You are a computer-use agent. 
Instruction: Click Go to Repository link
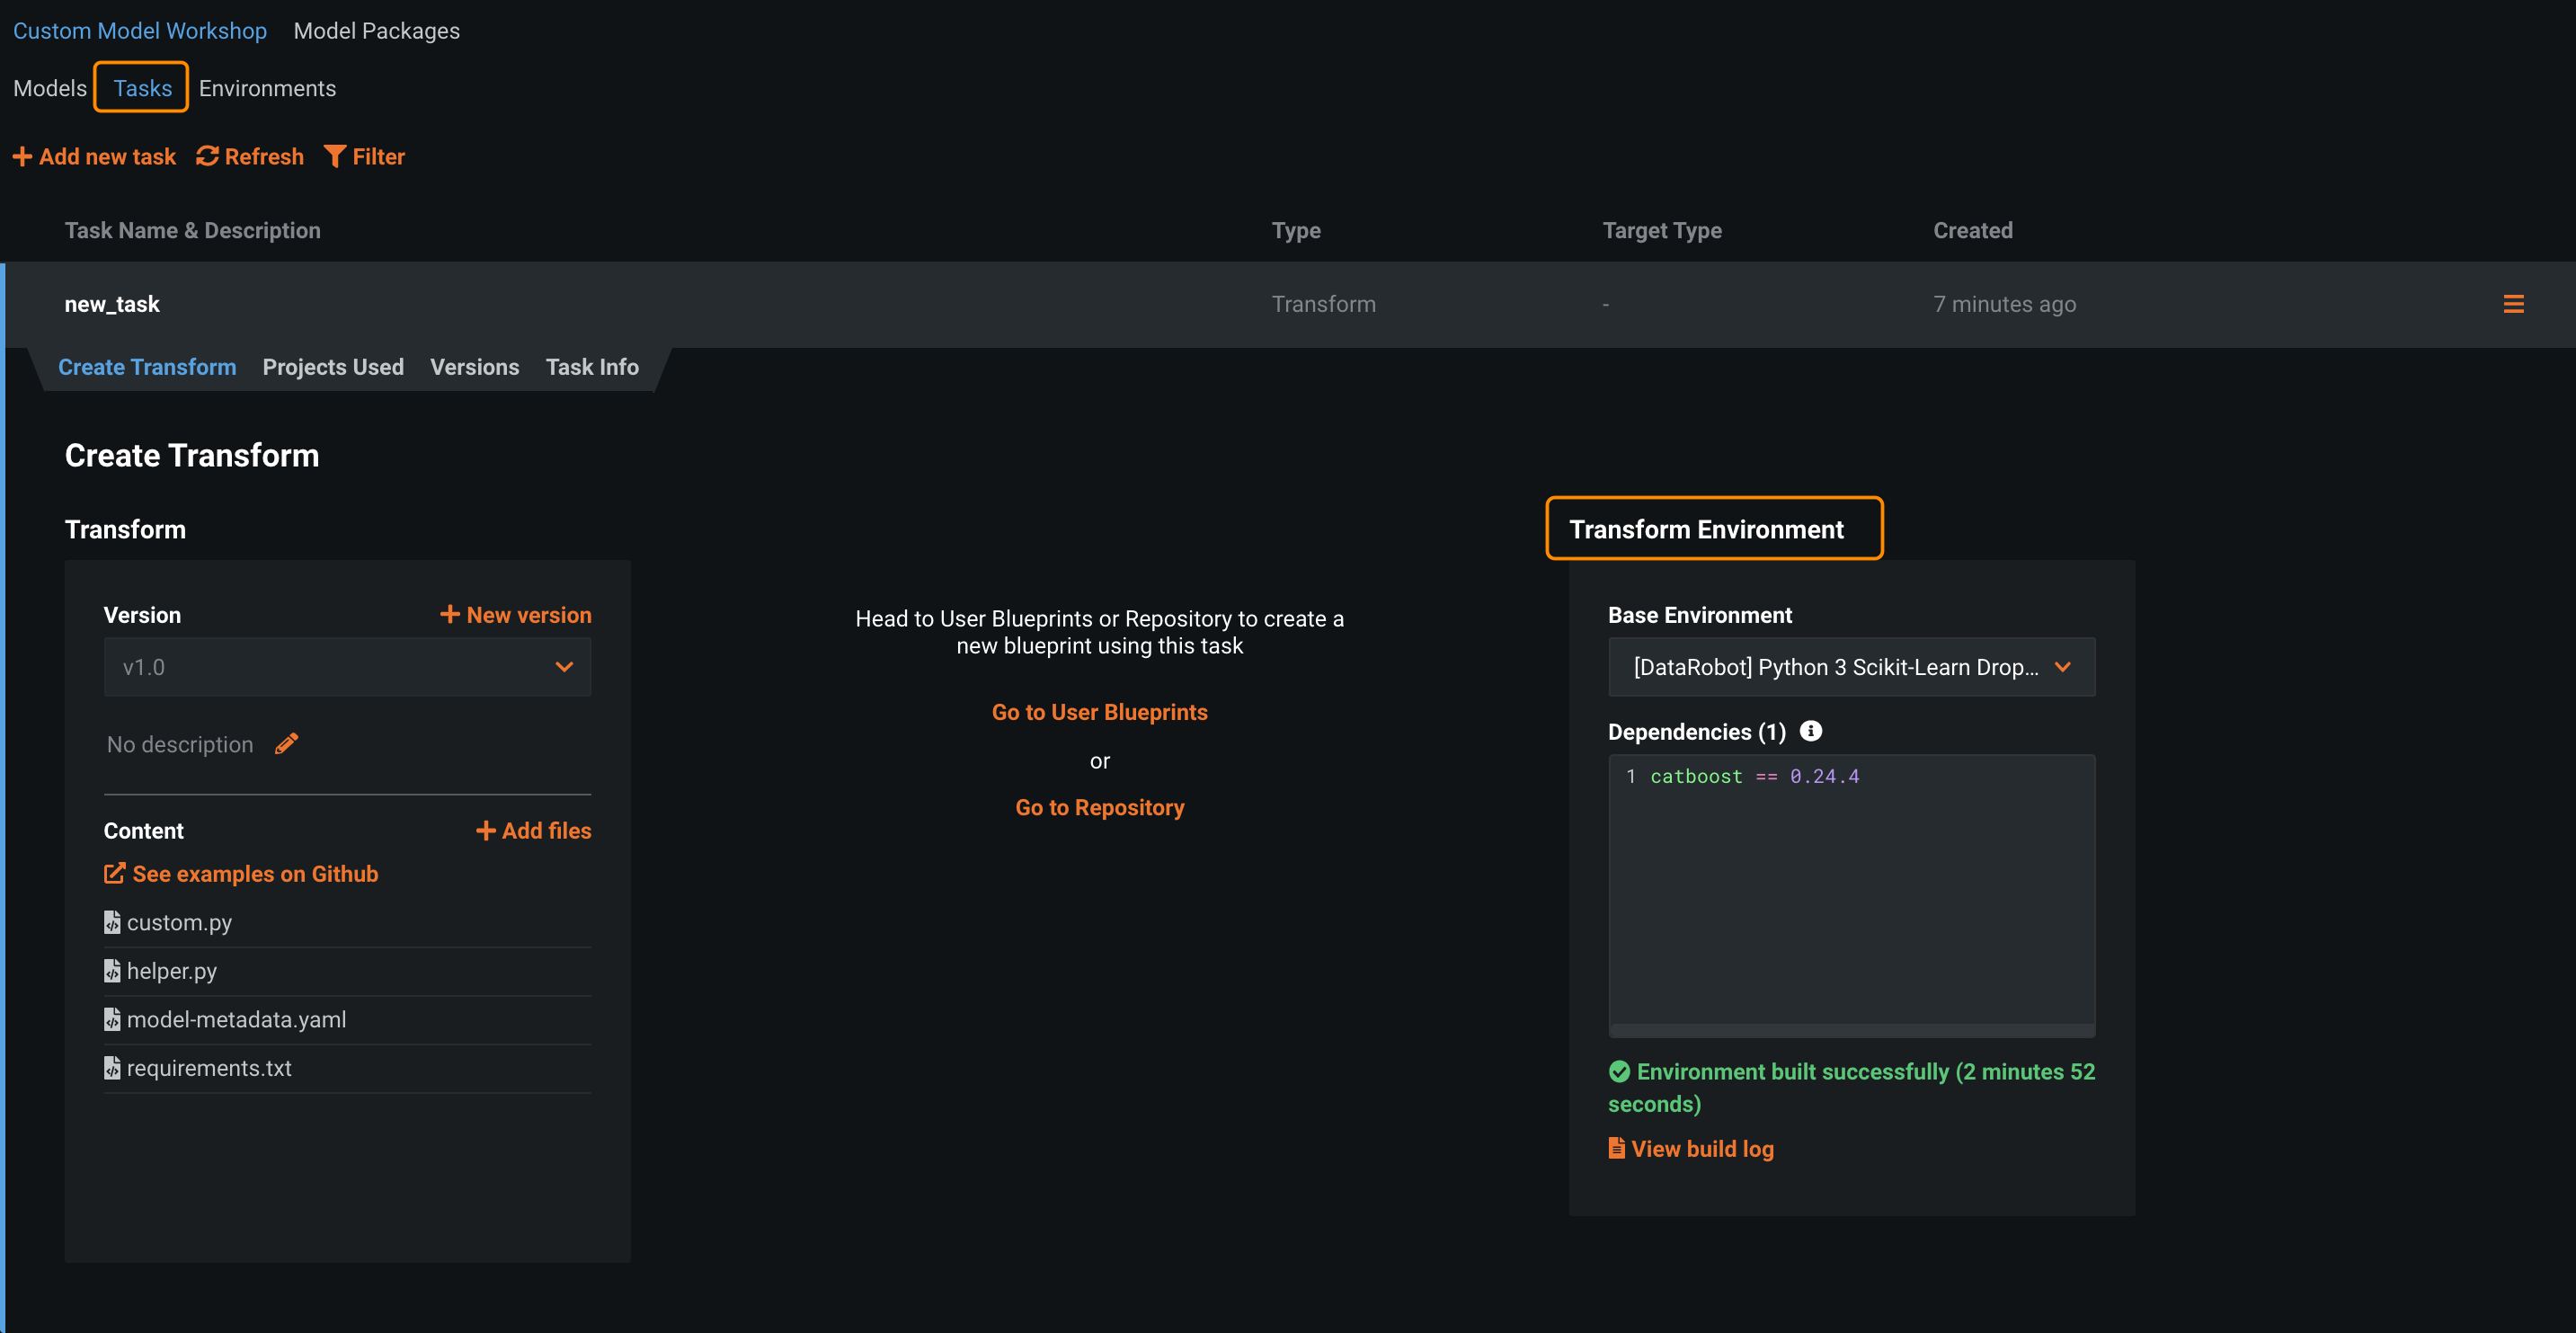click(1099, 807)
